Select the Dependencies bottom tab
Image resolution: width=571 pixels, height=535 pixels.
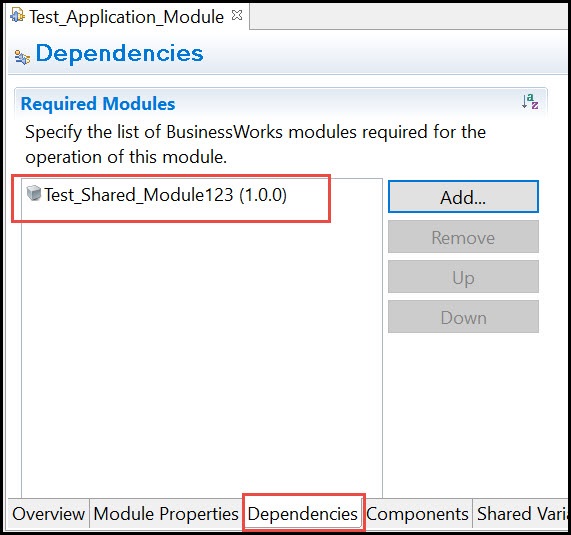tap(303, 514)
